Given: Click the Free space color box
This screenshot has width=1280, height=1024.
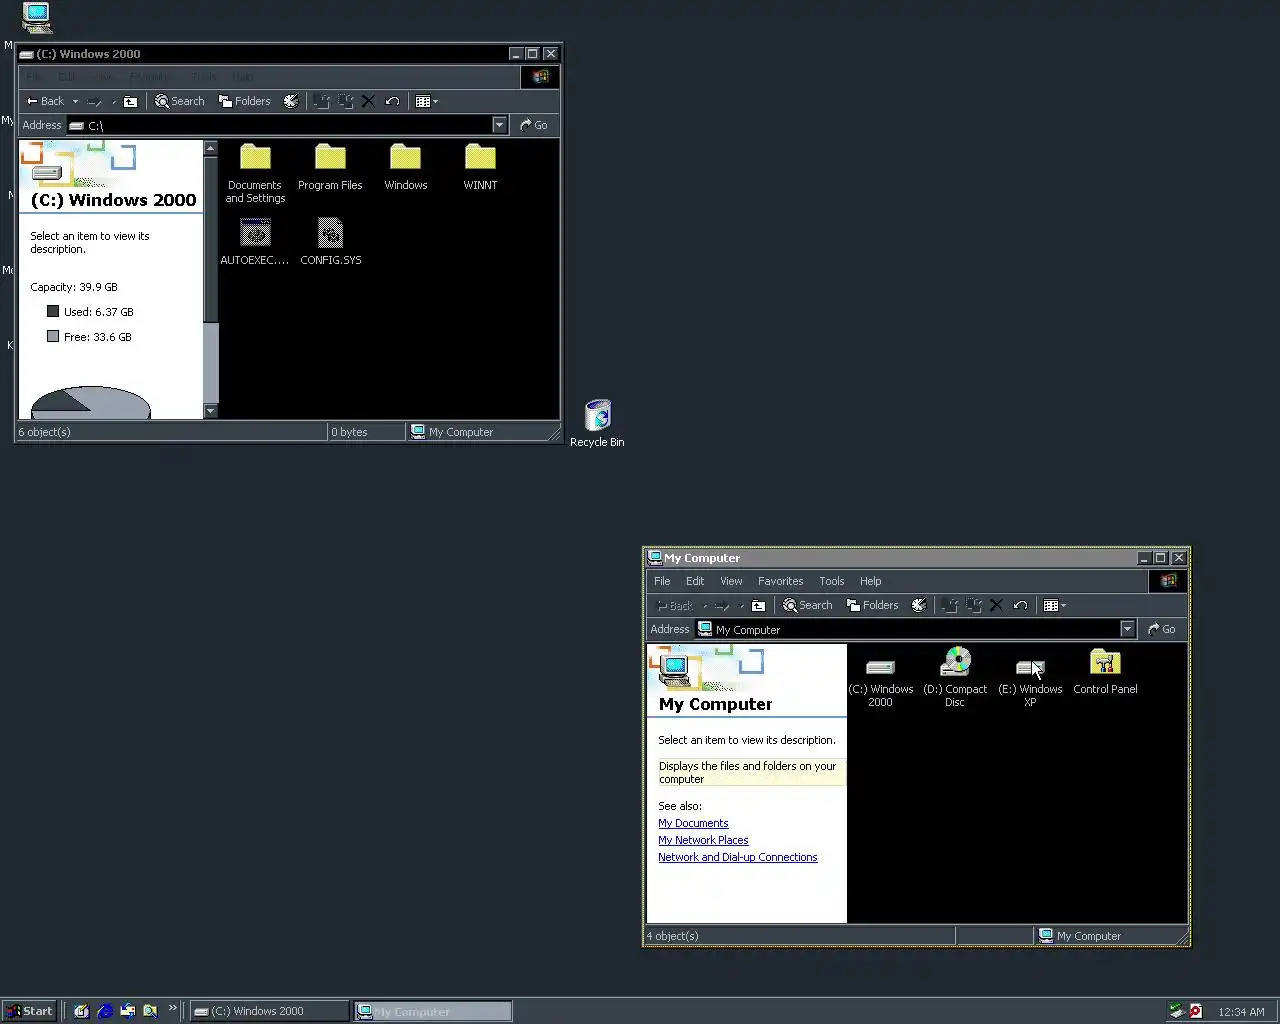Looking at the screenshot, I should 53,336.
